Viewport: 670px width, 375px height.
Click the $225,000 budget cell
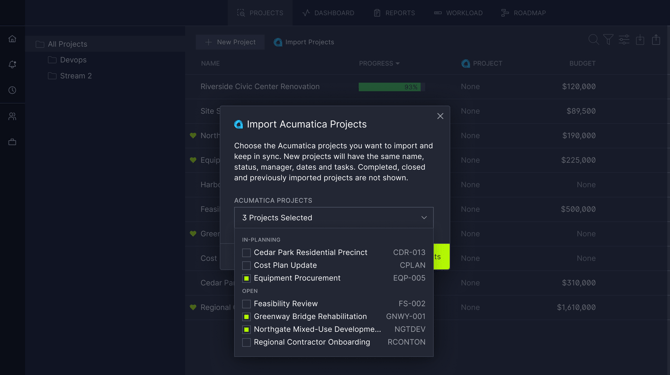(578, 160)
